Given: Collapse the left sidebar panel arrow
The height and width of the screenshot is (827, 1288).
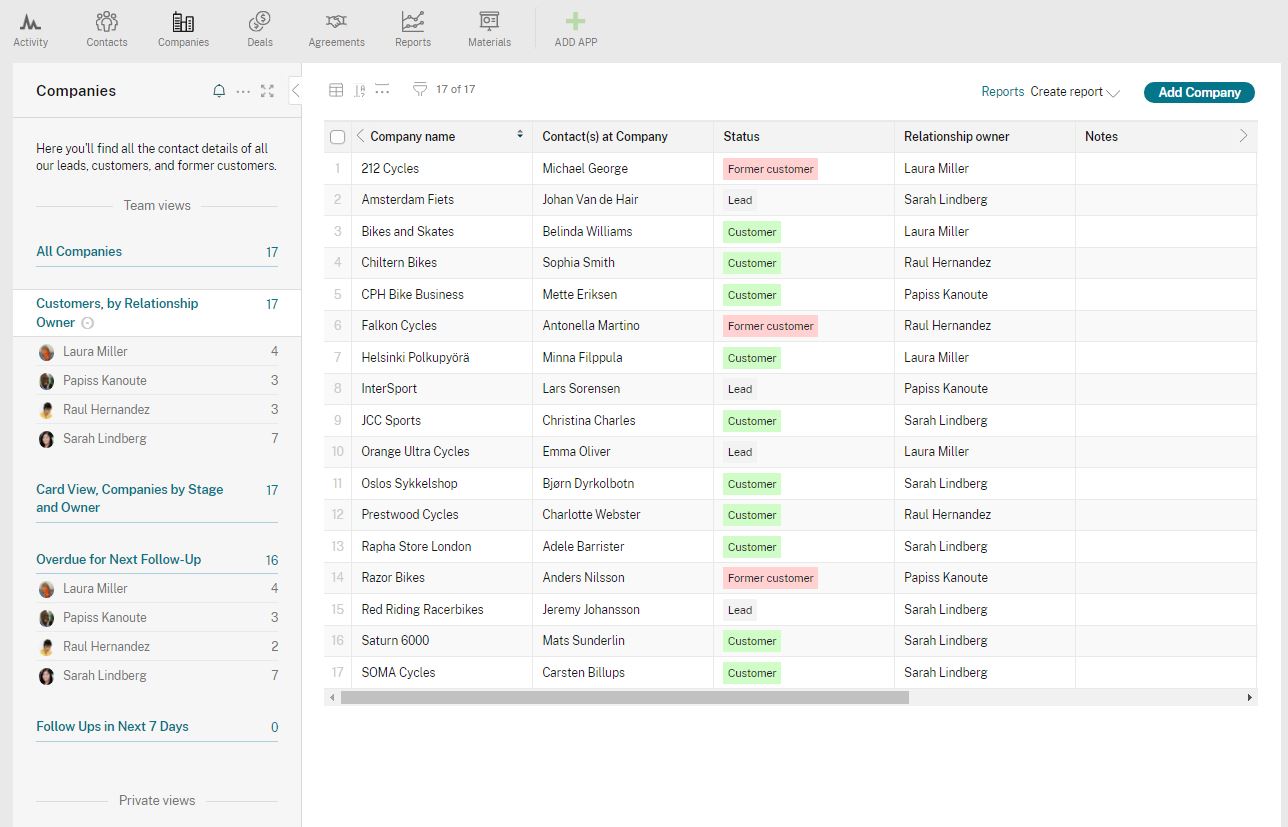Looking at the screenshot, I should coord(295,91).
